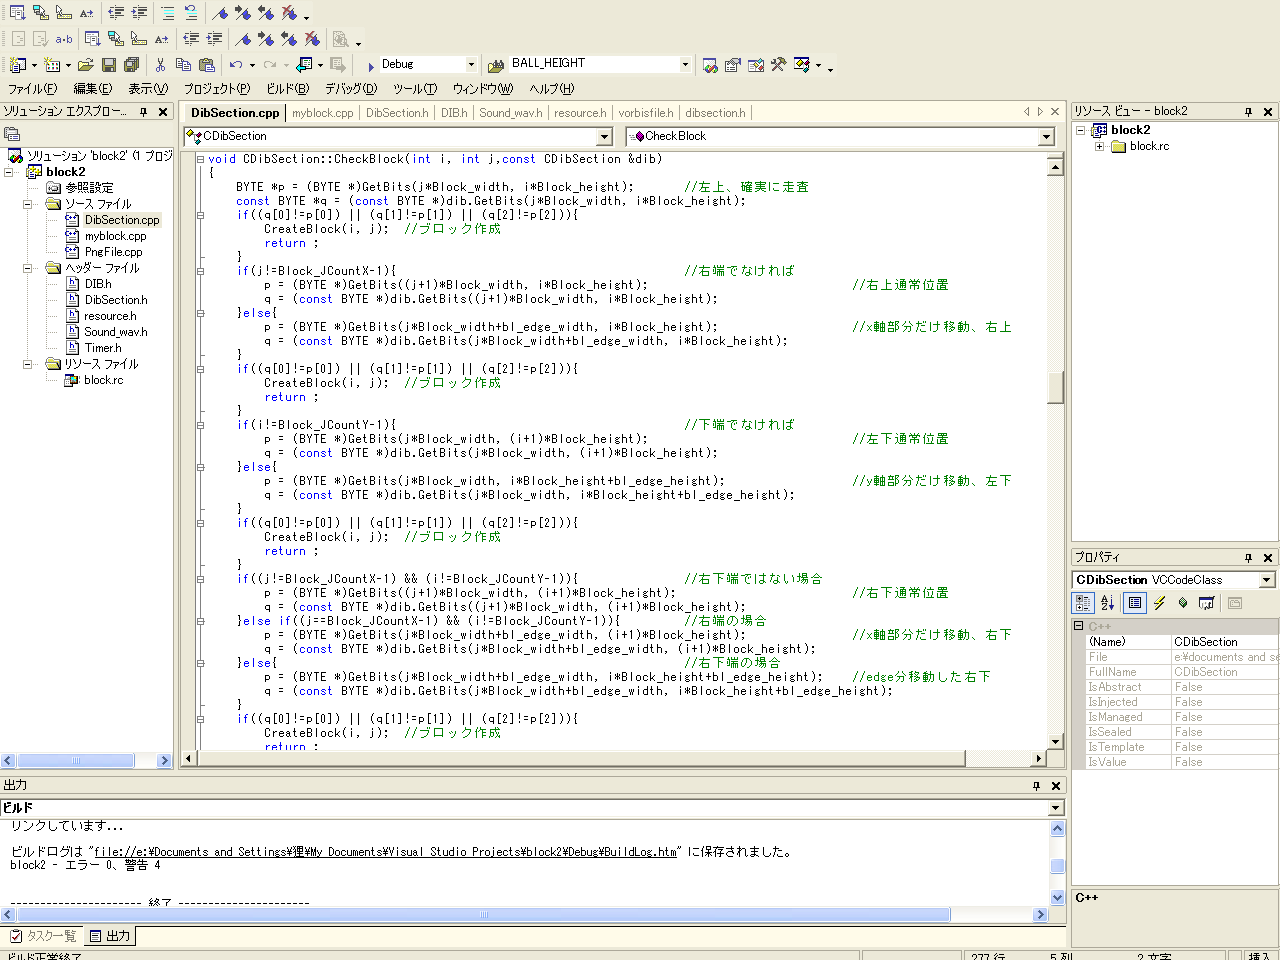
Task: Open the Properties Window toolbar icon
Action: 733,65
